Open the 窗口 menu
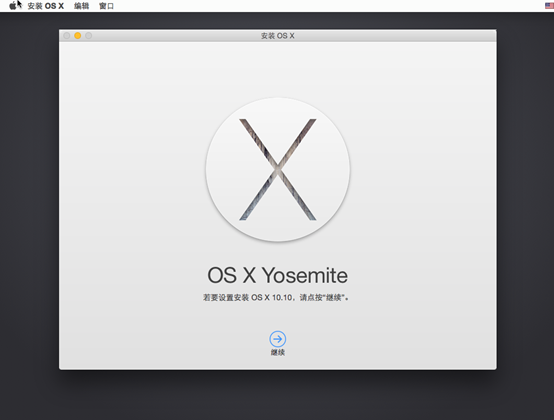This screenshot has width=554, height=420. pos(106,6)
